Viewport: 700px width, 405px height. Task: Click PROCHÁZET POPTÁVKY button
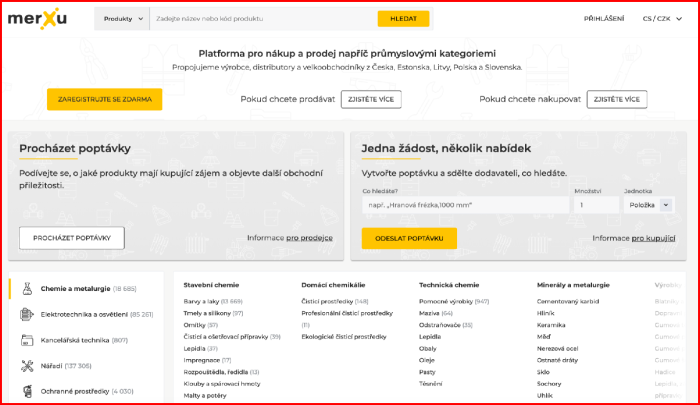point(72,238)
